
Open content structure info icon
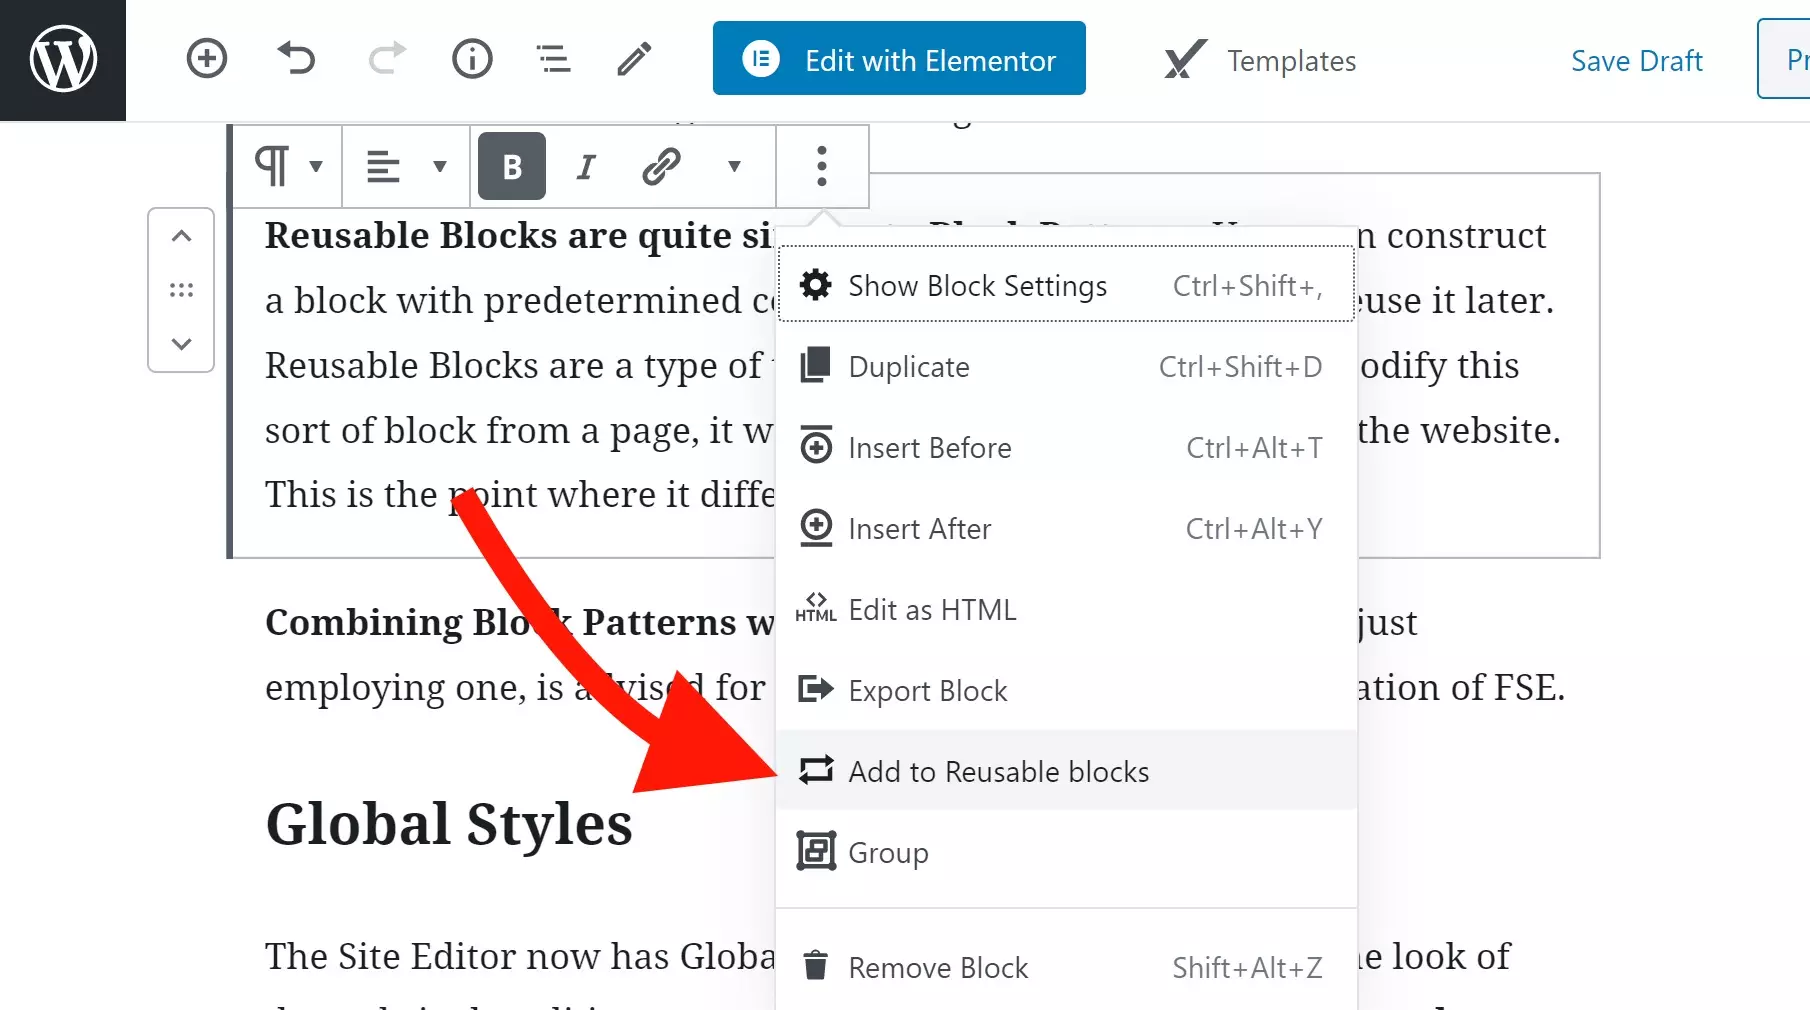(472, 58)
